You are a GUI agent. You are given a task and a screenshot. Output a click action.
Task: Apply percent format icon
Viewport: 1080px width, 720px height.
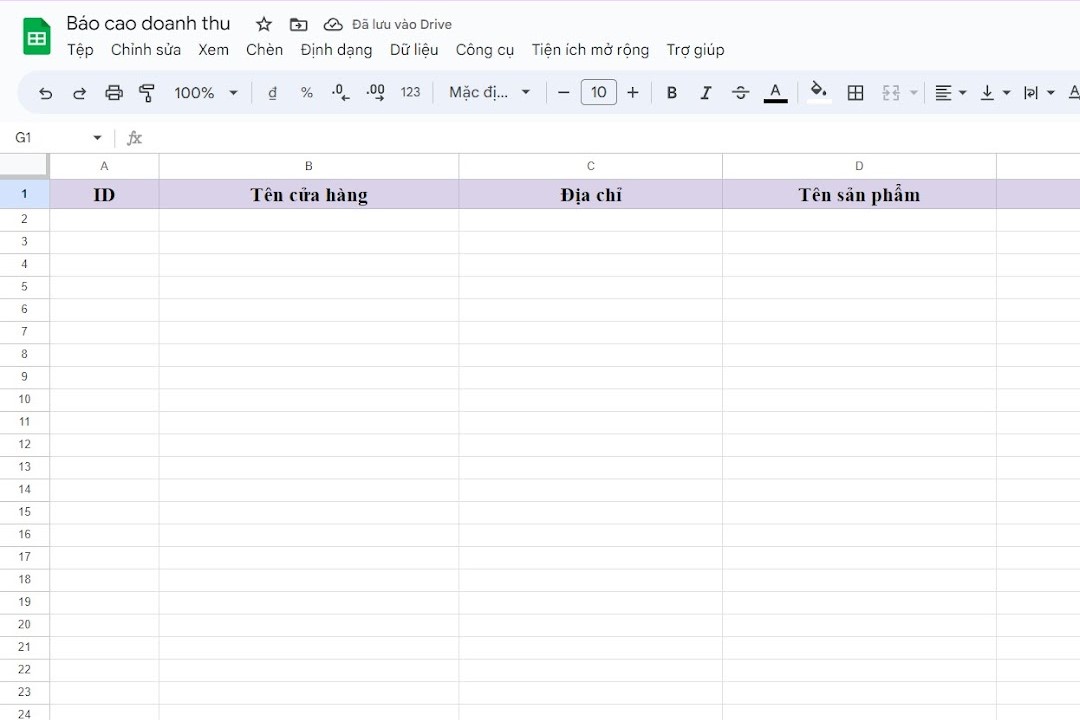click(x=306, y=92)
